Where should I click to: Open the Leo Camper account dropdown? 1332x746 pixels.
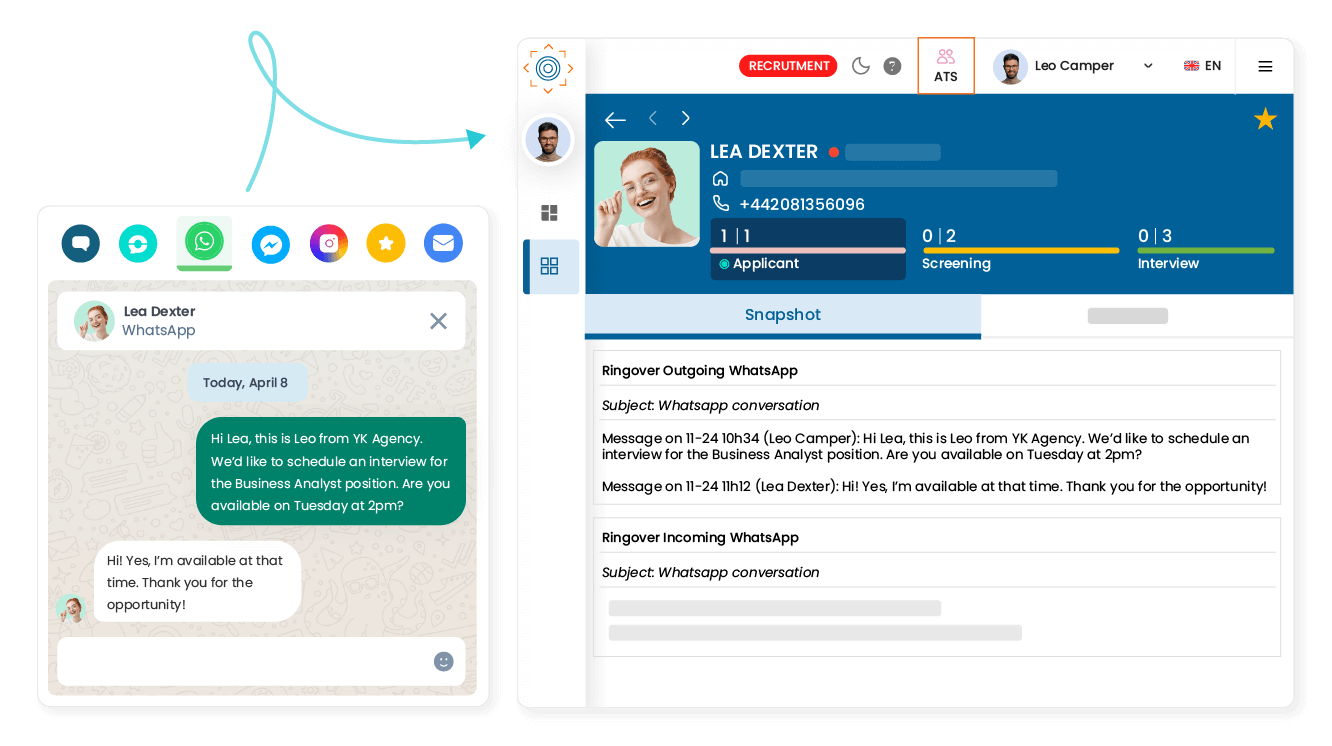(x=1074, y=65)
